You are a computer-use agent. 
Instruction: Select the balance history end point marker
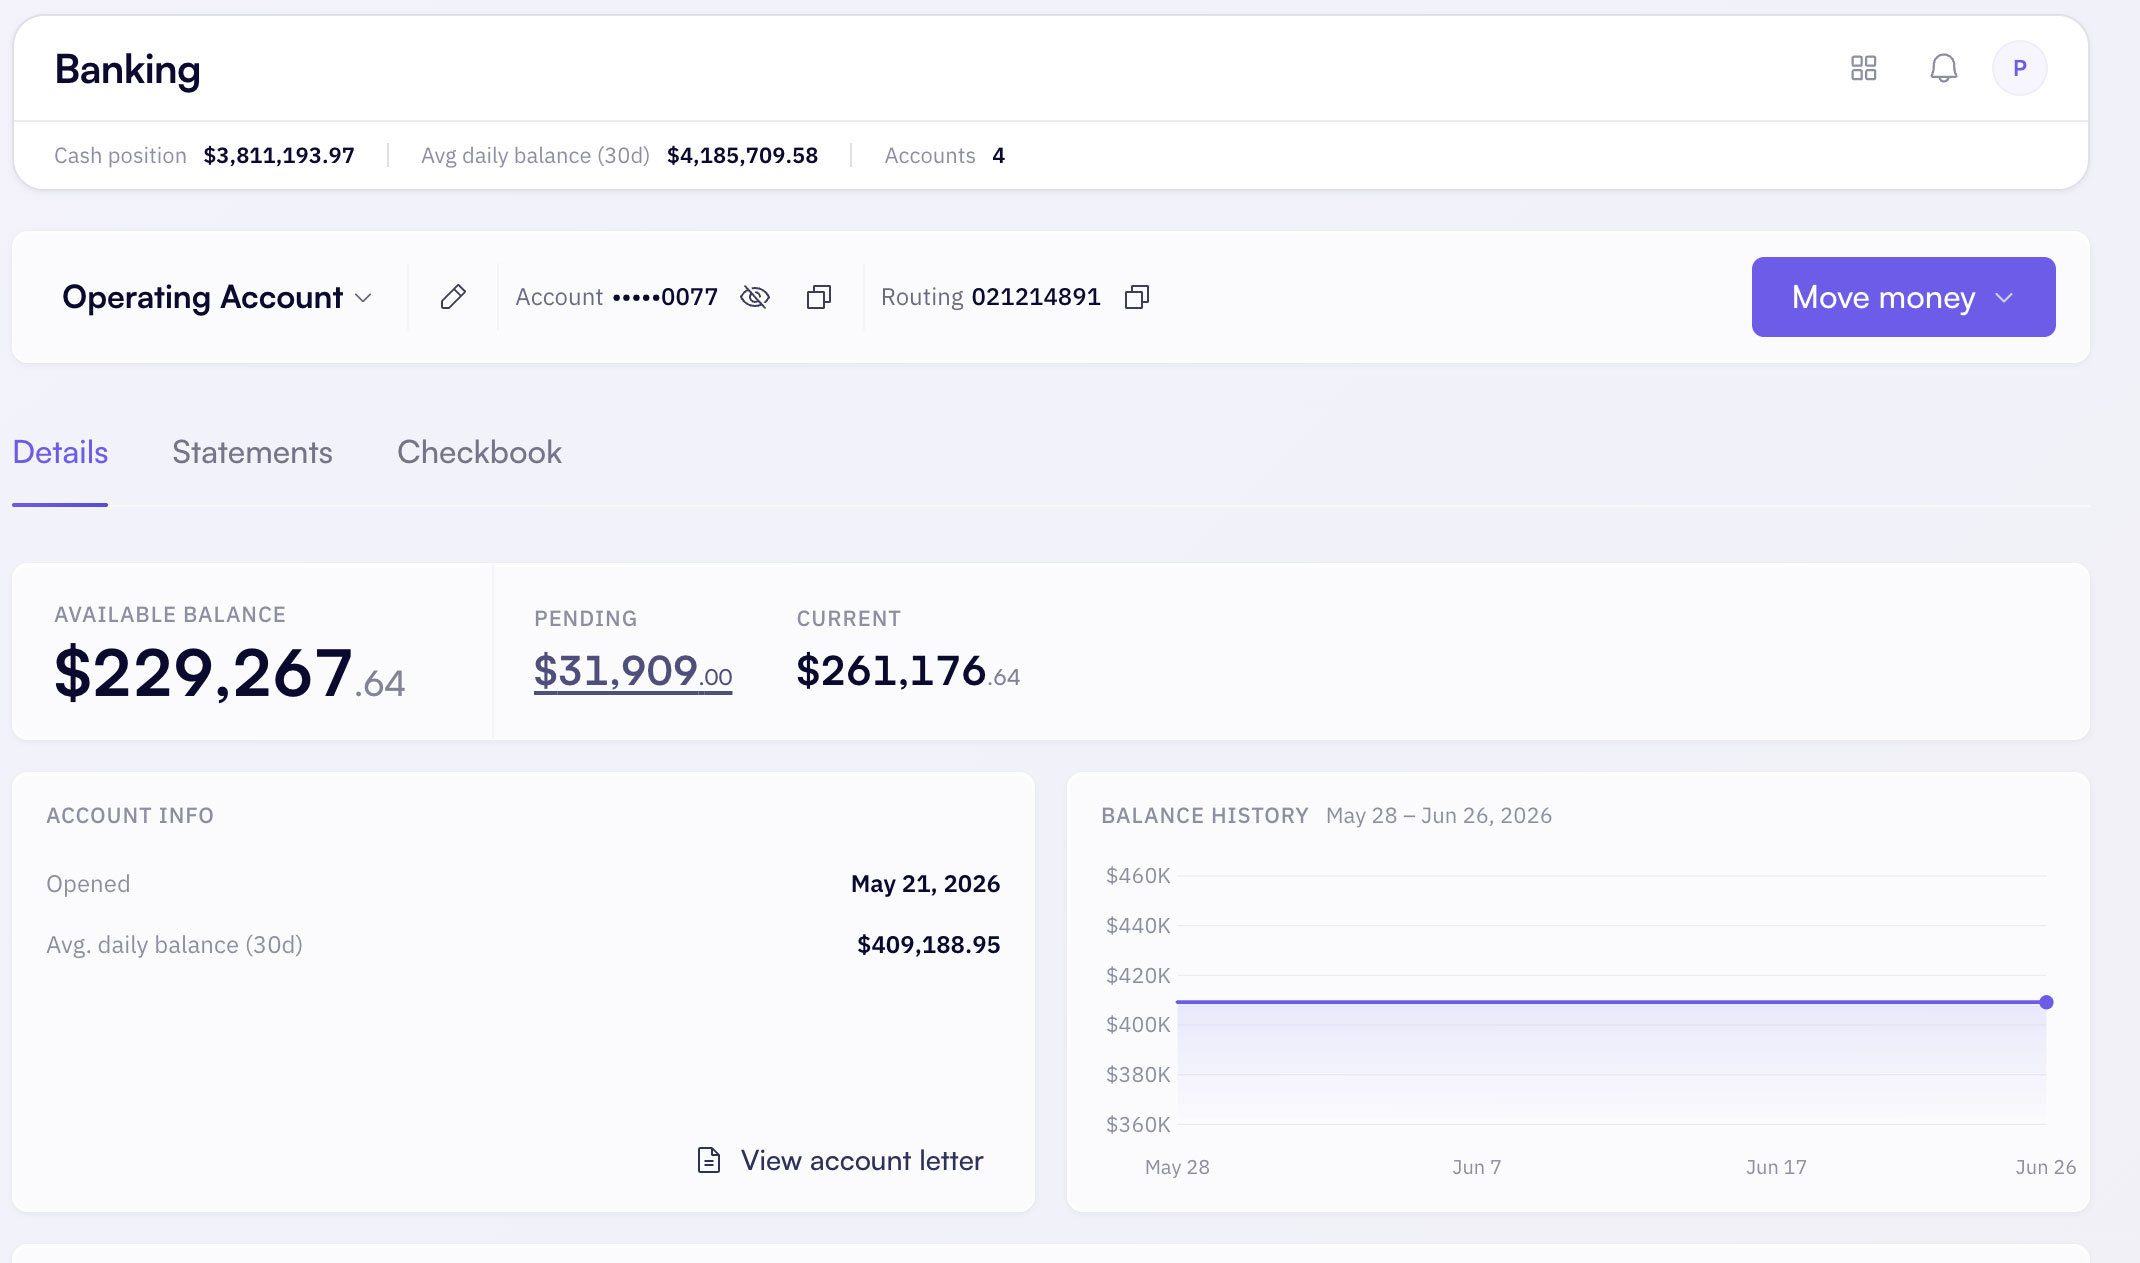point(2046,1002)
